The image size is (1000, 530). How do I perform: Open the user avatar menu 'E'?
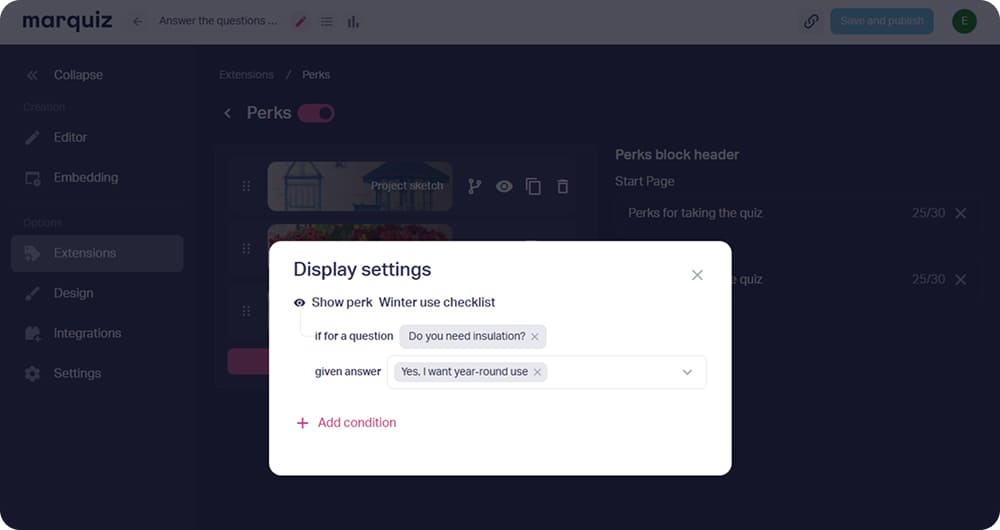click(964, 21)
